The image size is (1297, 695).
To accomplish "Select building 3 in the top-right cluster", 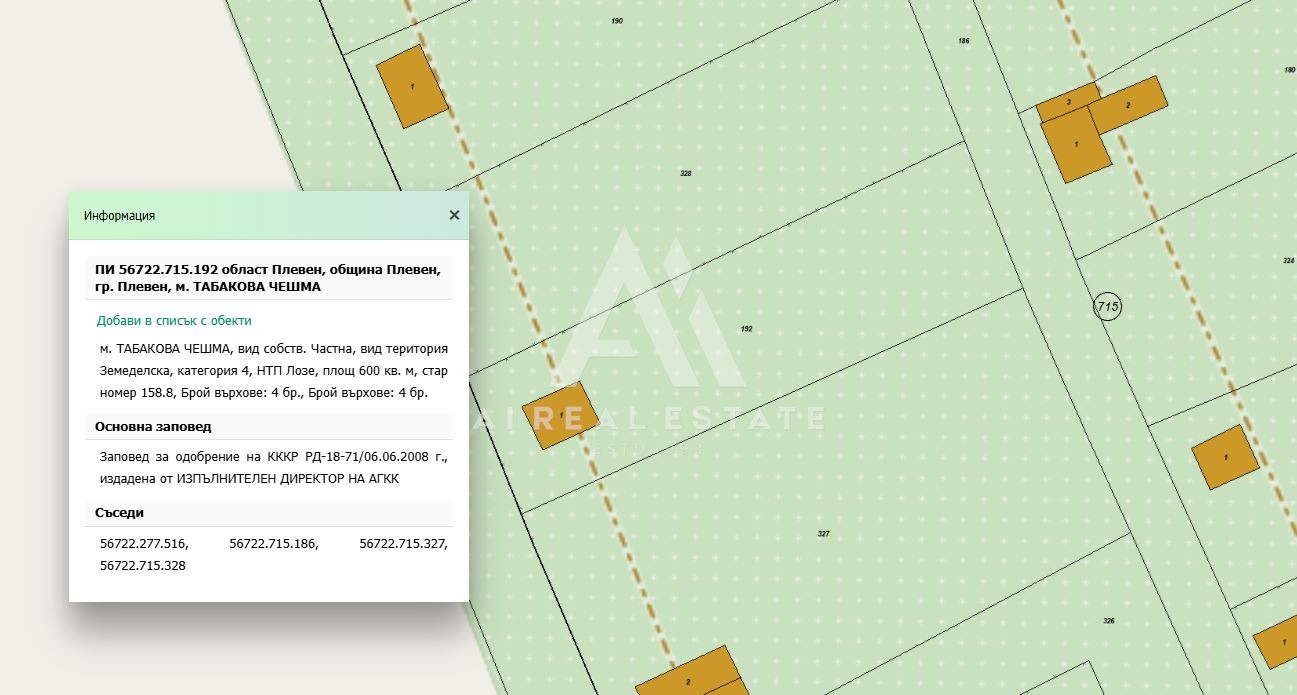I will 1068,104.
